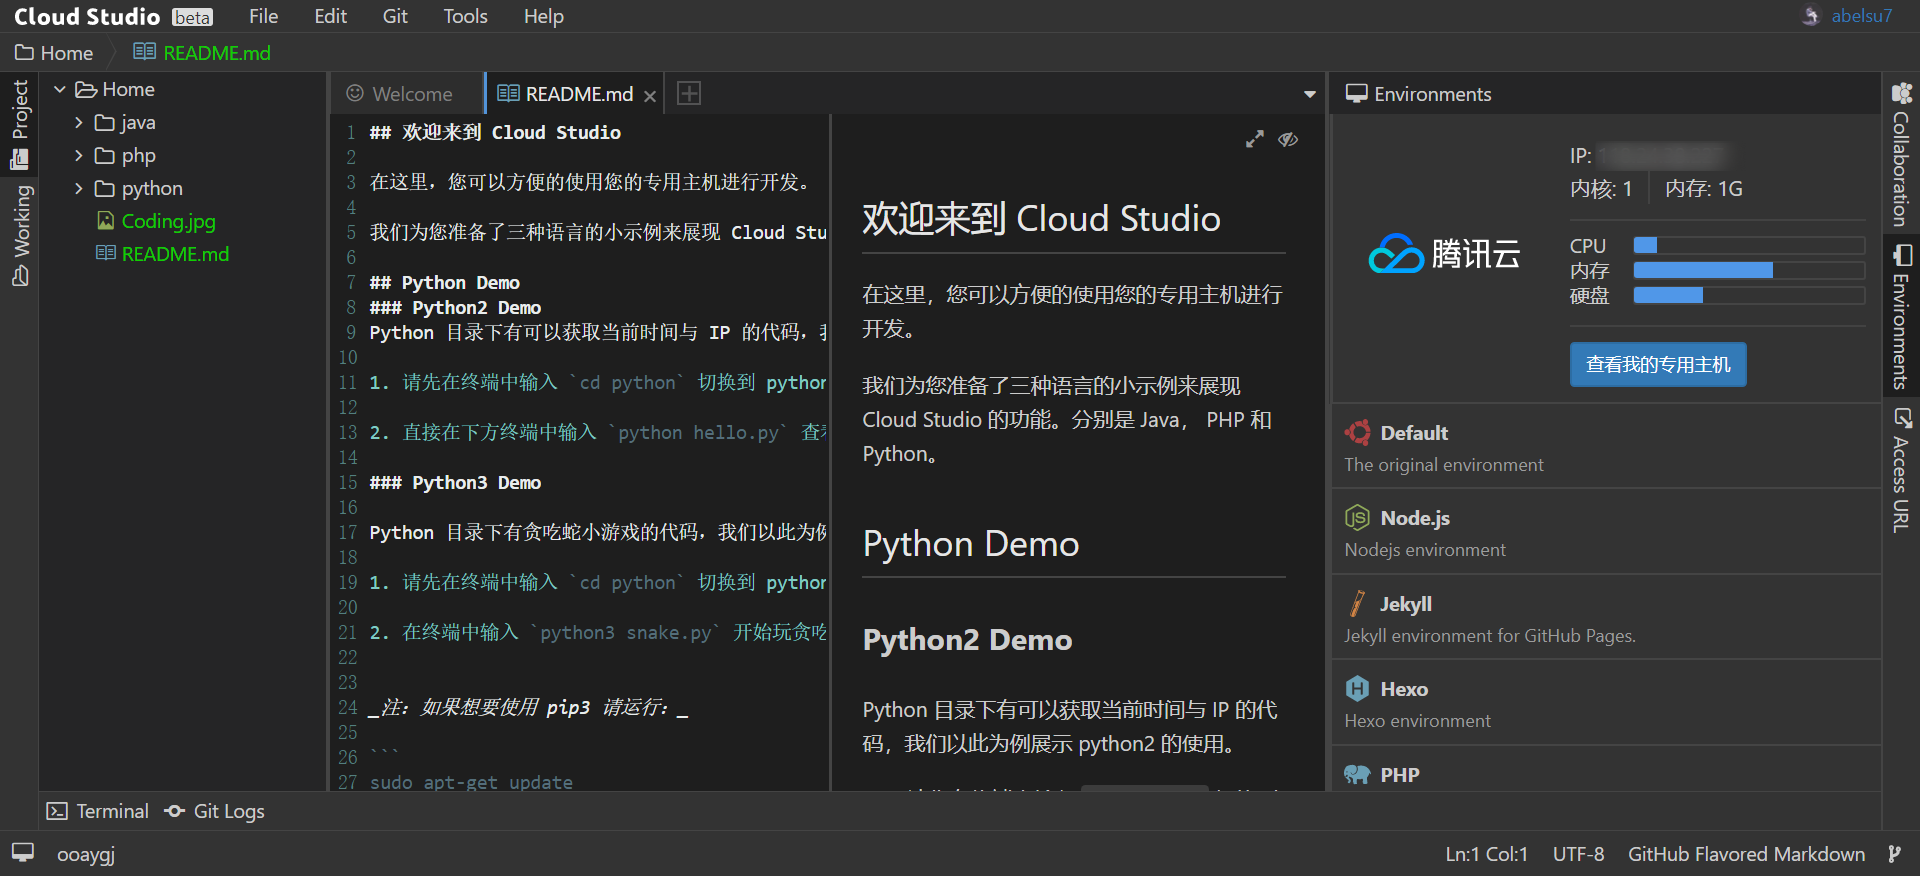Switch to the Welcome tab
Viewport: 1920px width, 876px height.
(x=400, y=94)
